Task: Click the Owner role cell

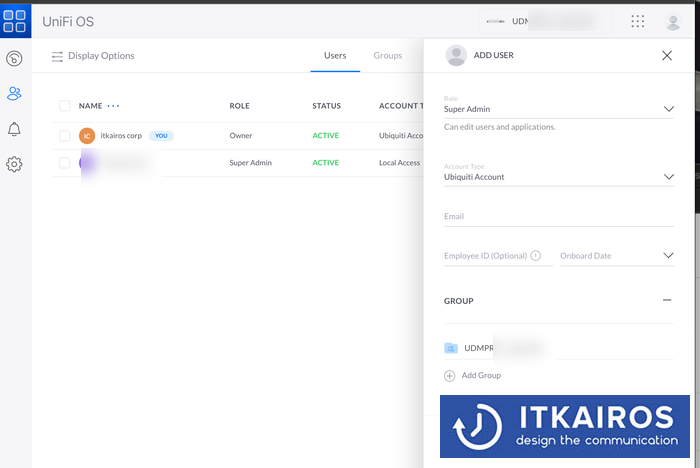Action: coord(241,136)
